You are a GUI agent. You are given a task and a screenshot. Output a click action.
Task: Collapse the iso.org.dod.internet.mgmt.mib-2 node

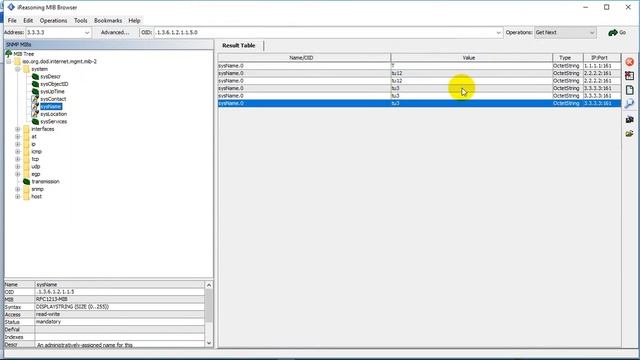(9, 61)
